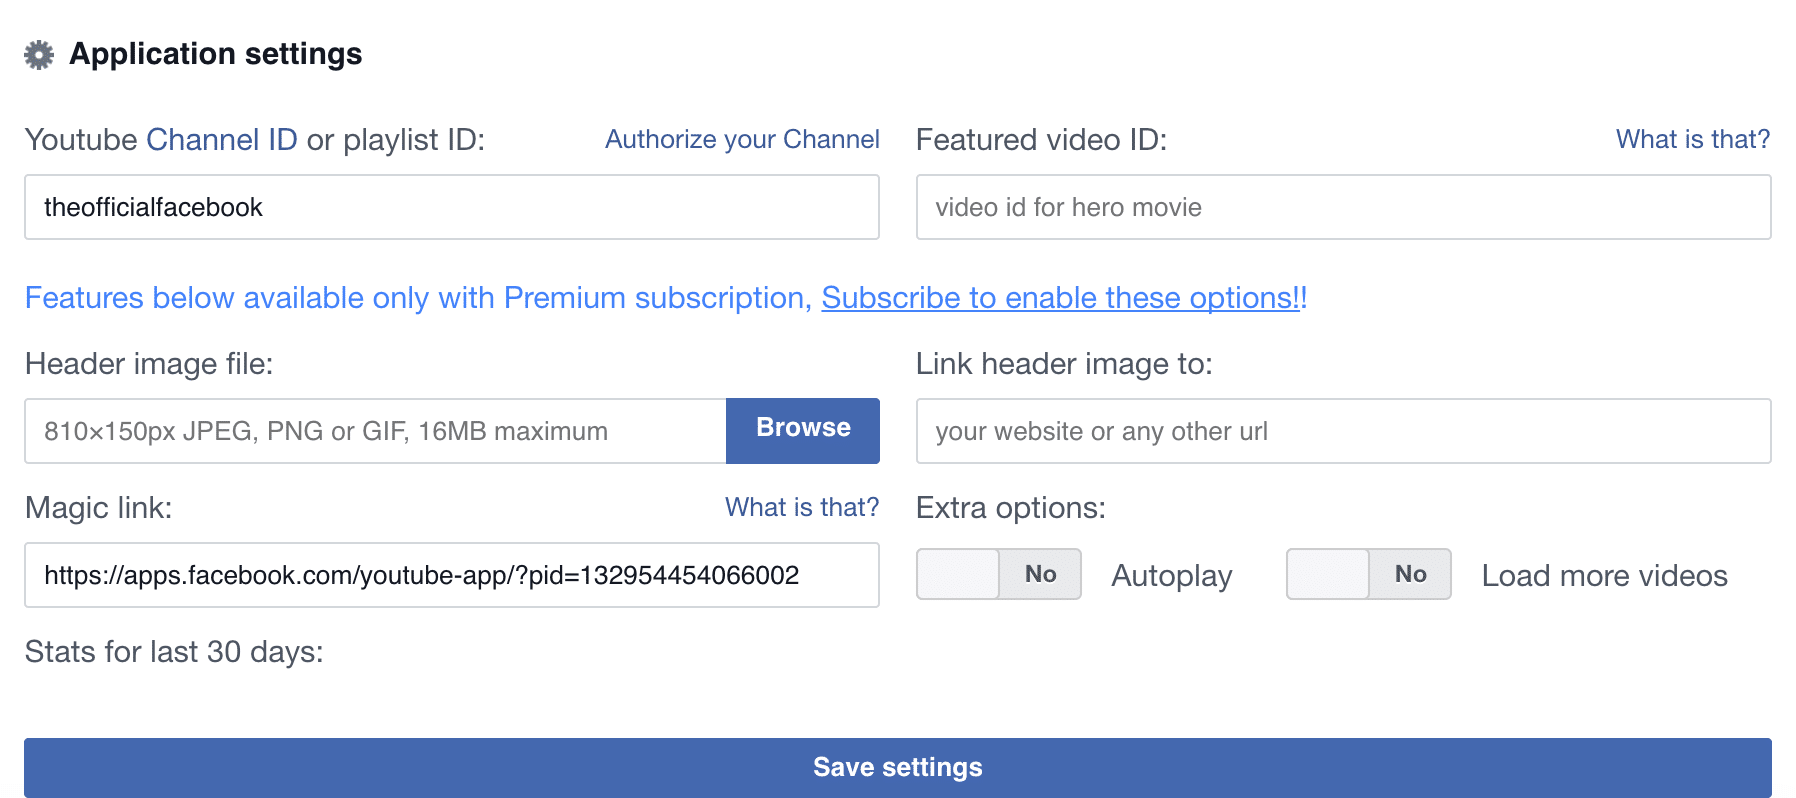Click the Features below available only with Premium text
The width and height of the screenshot is (1796, 798).
click(x=418, y=298)
